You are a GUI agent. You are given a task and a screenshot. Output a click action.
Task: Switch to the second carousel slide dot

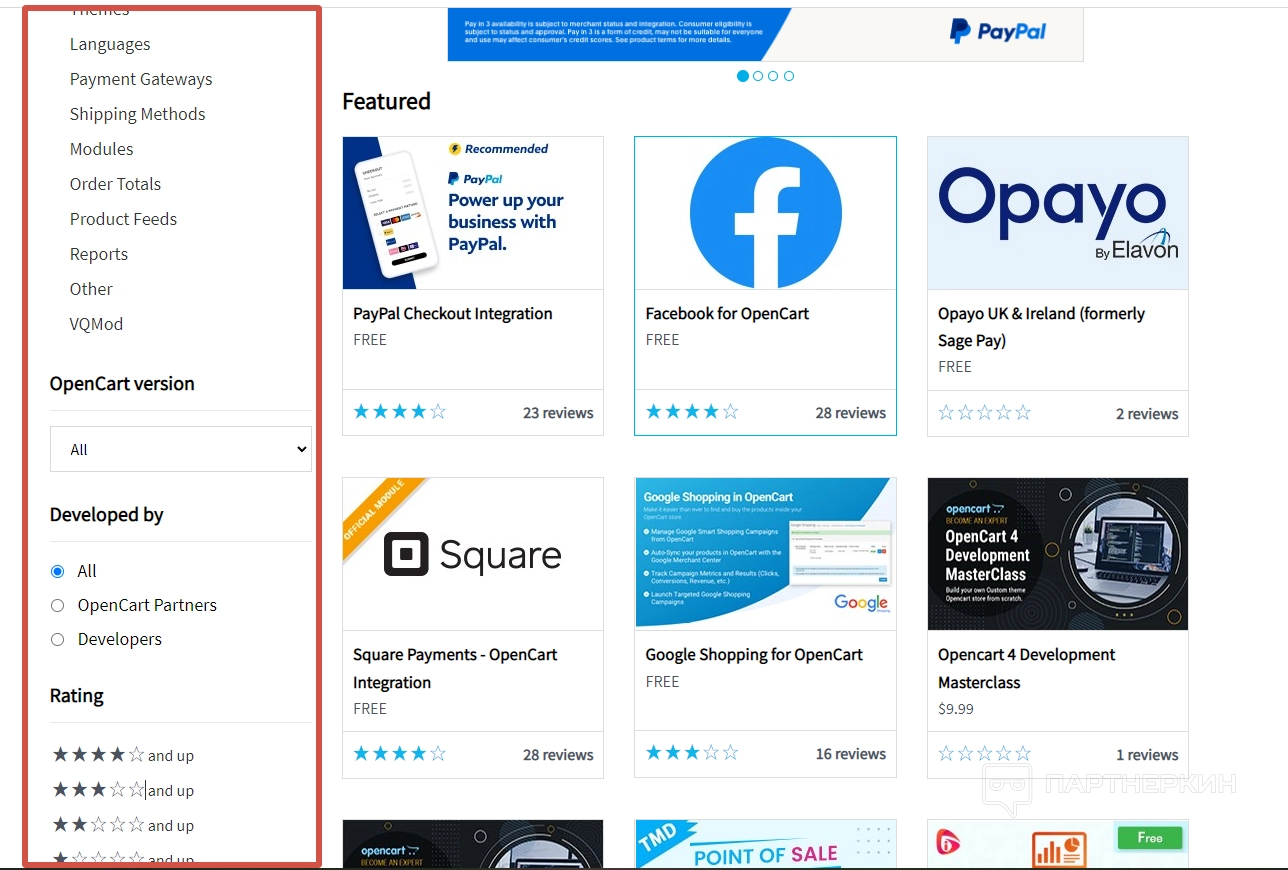pyautogui.click(x=758, y=76)
